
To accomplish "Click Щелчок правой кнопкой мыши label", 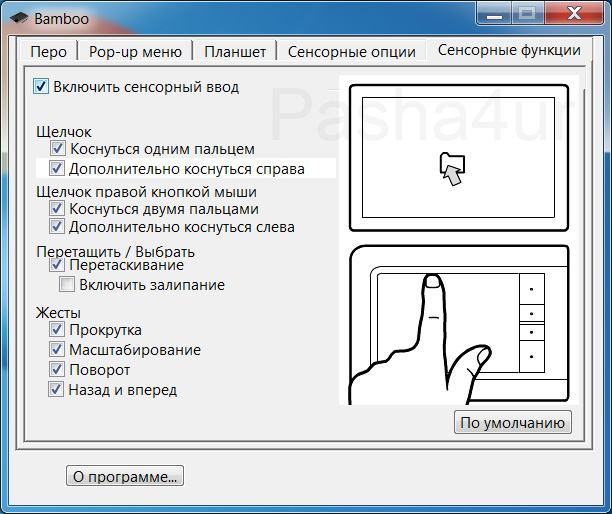I will click(146, 192).
